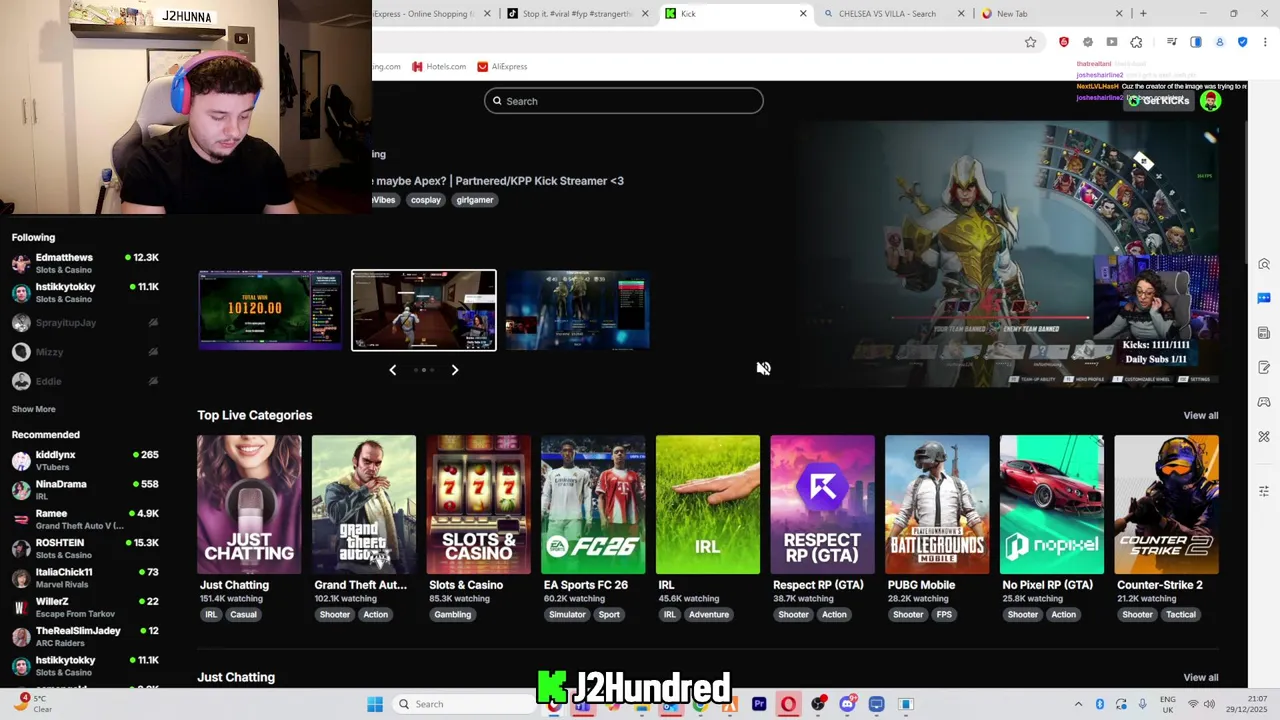Open the Windows Start menu
The width and height of the screenshot is (1280, 720).
[375, 704]
